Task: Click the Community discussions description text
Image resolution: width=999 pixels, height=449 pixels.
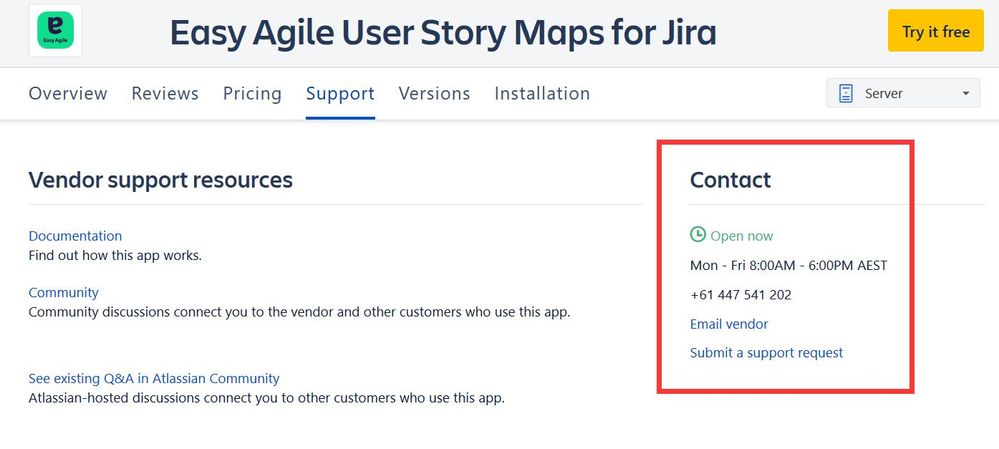Action: click(x=299, y=313)
